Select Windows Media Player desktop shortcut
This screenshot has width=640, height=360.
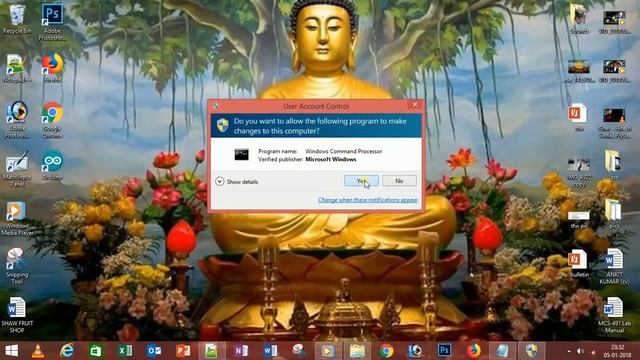pyautogui.click(x=17, y=218)
